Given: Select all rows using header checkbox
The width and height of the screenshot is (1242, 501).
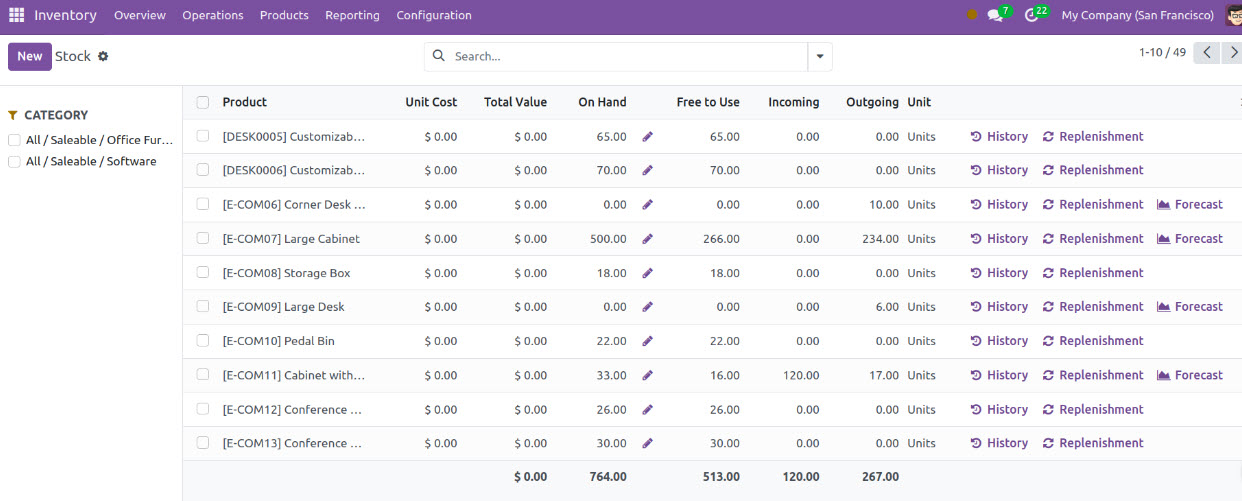Looking at the screenshot, I should pos(203,102).
